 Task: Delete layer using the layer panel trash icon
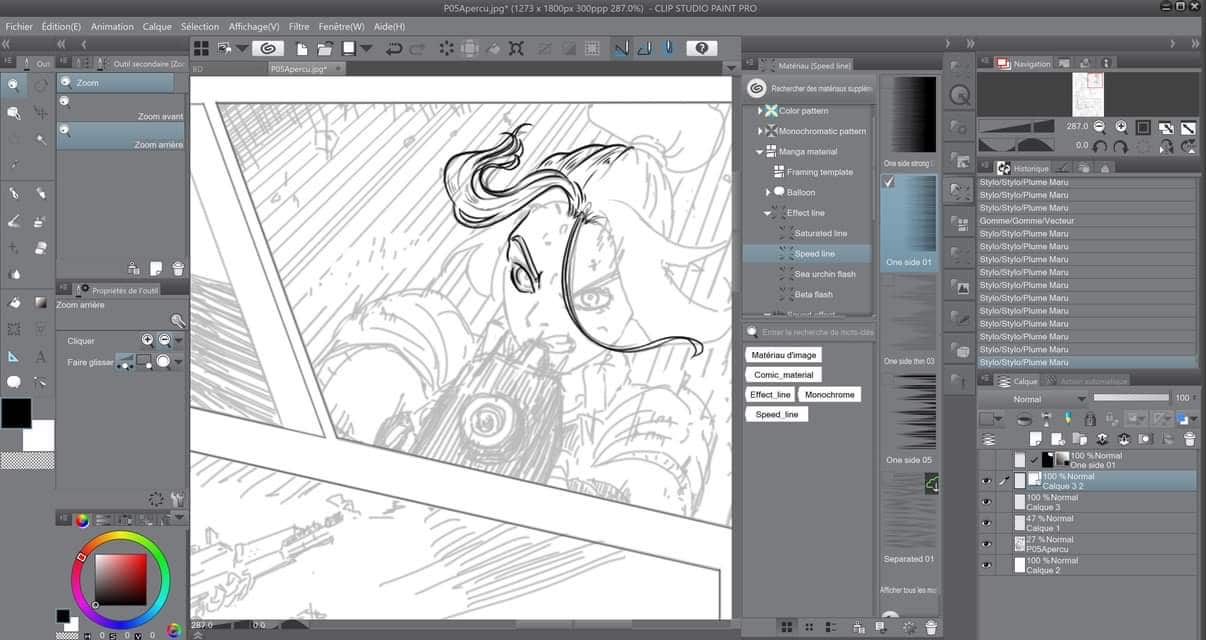(1189, 439)
